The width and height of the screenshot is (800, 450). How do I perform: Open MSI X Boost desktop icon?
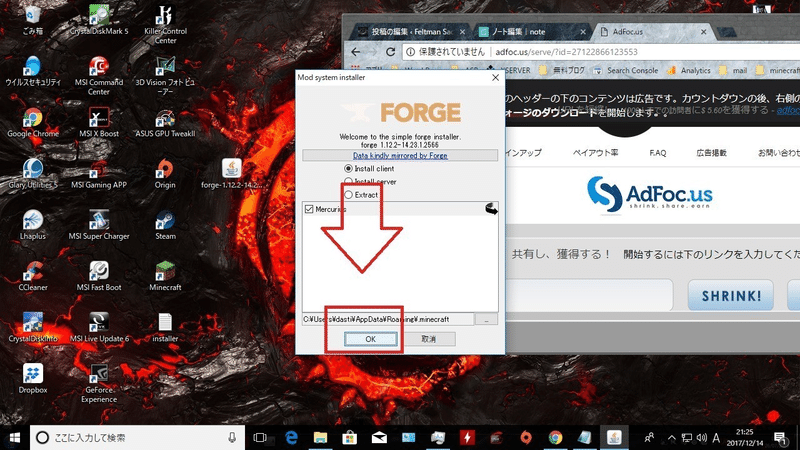pos(99,122)
